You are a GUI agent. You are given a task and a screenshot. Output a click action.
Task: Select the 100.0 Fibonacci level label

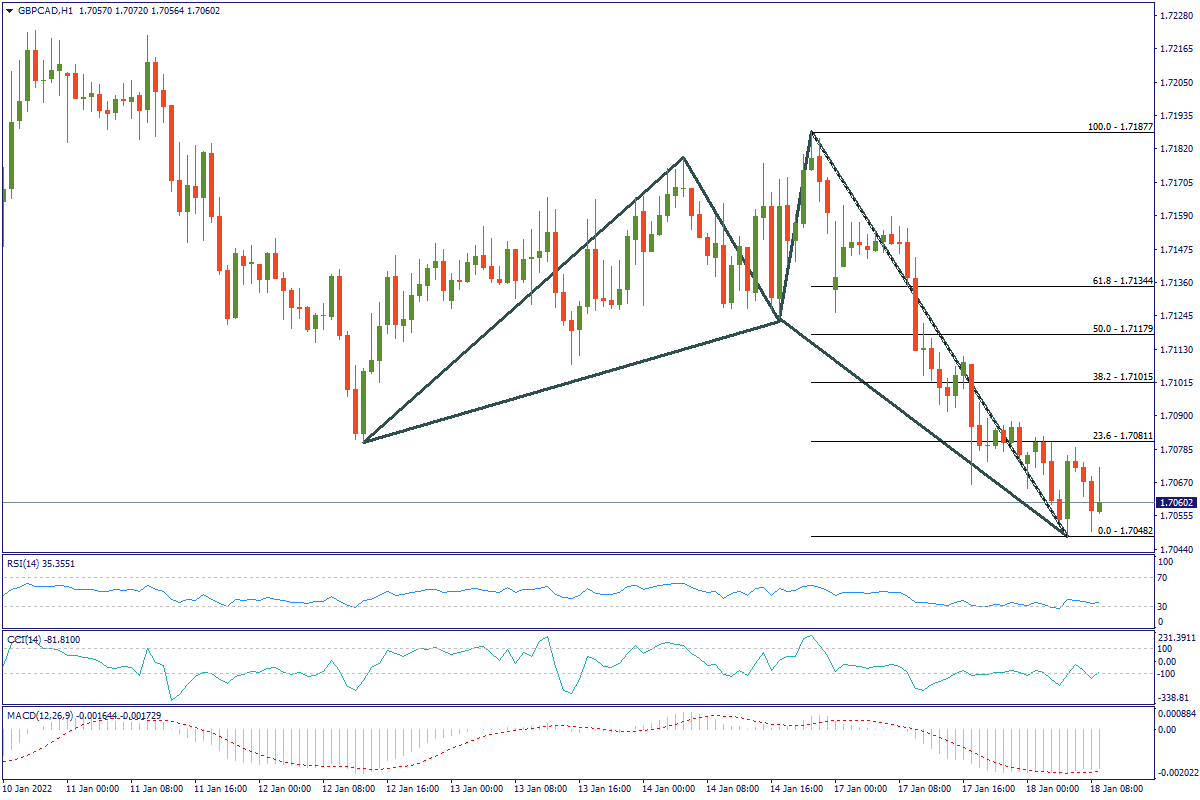(x=1120, y=128)
